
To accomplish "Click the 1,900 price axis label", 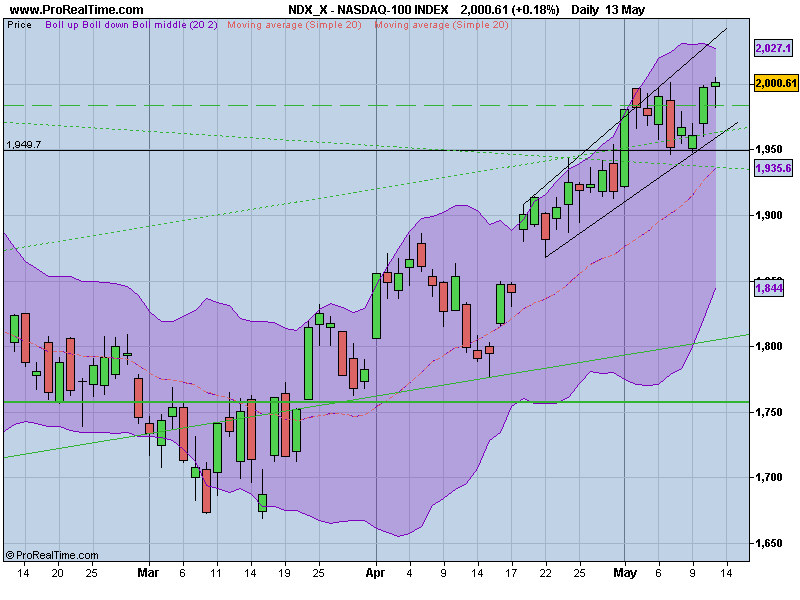I will coord(769,215).
